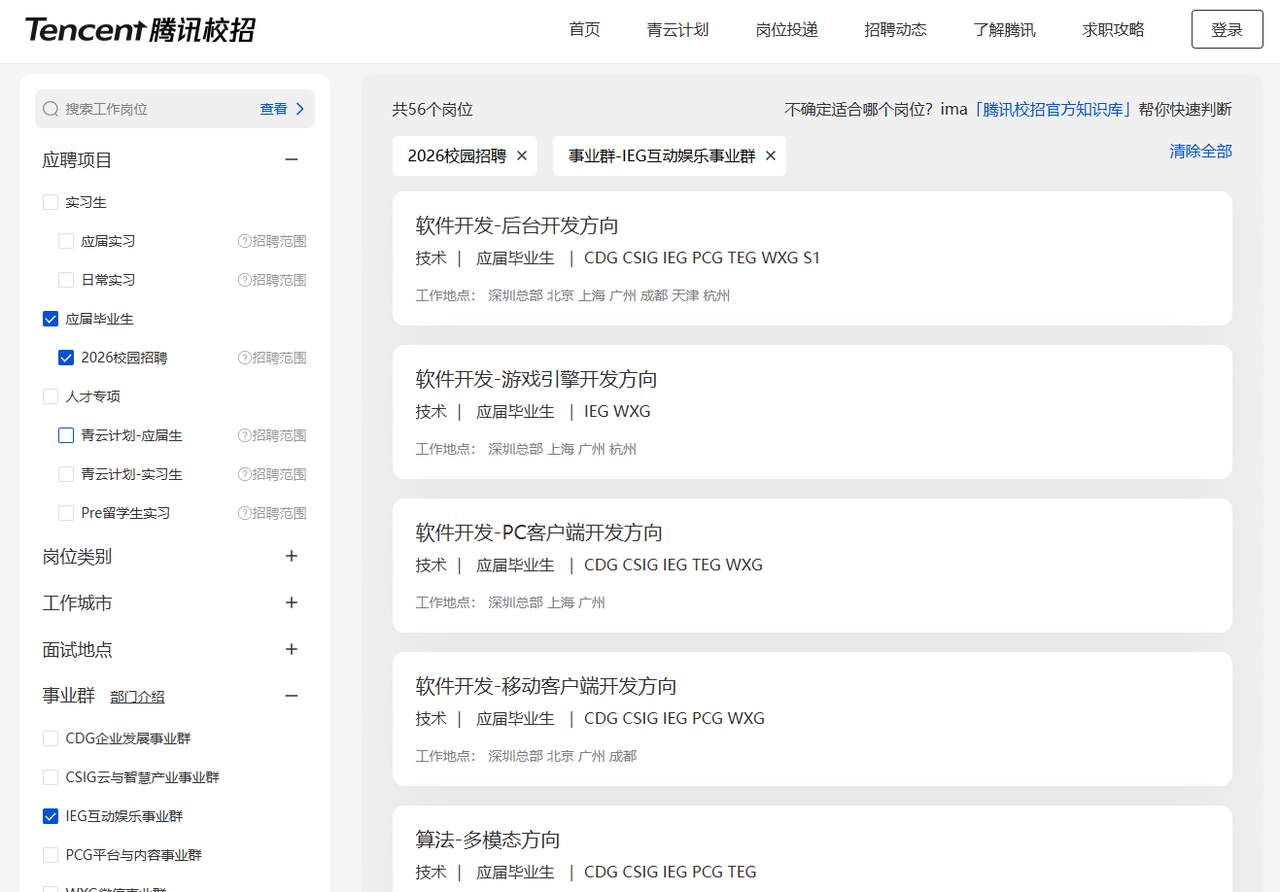
Task: Collapse the 应聘项目 filter section
Action: point(291,160)
